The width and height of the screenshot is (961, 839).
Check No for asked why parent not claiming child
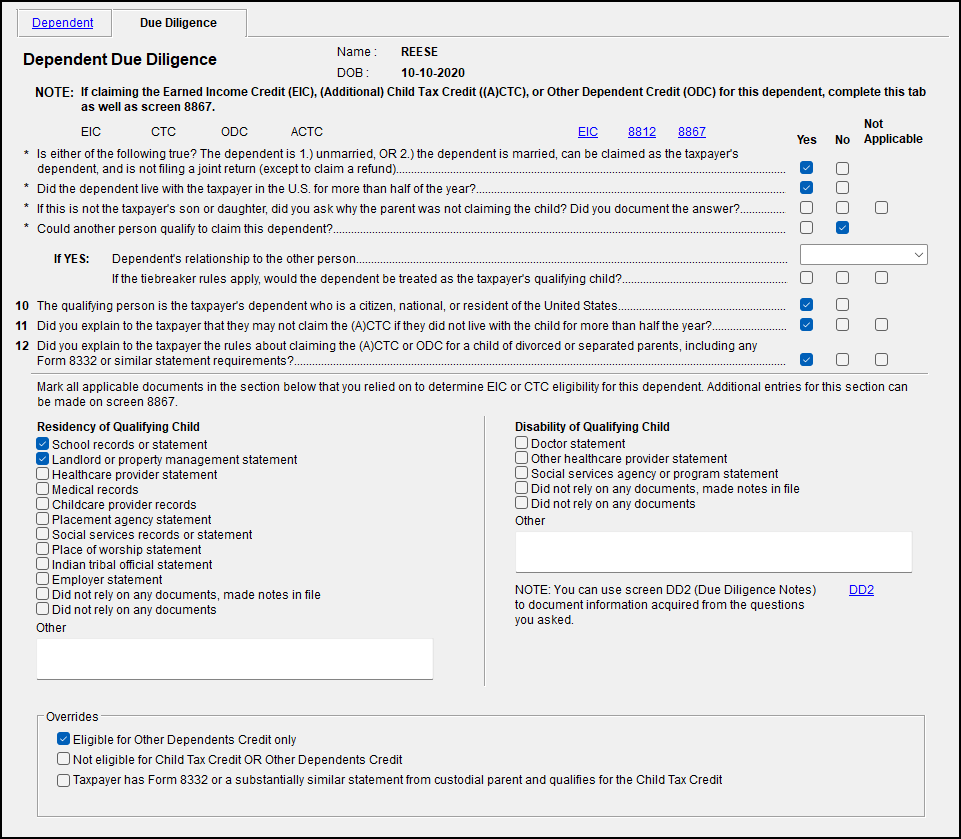click(x=842, y=208)
